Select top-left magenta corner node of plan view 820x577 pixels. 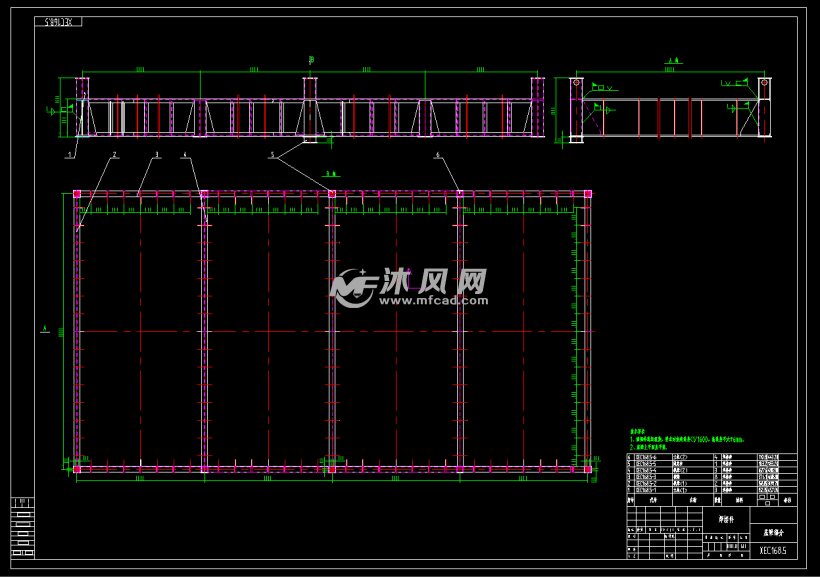pyautogui.click(x=77, y=194)
